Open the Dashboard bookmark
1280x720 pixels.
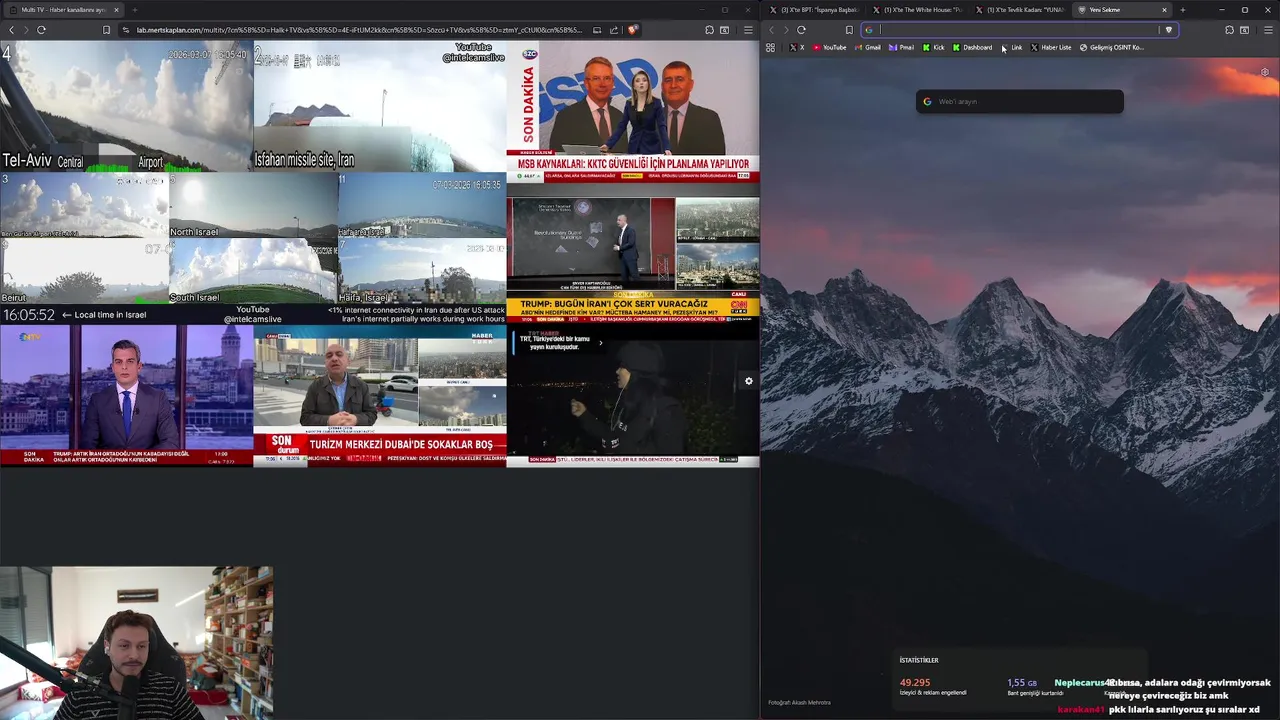[972, 47]
